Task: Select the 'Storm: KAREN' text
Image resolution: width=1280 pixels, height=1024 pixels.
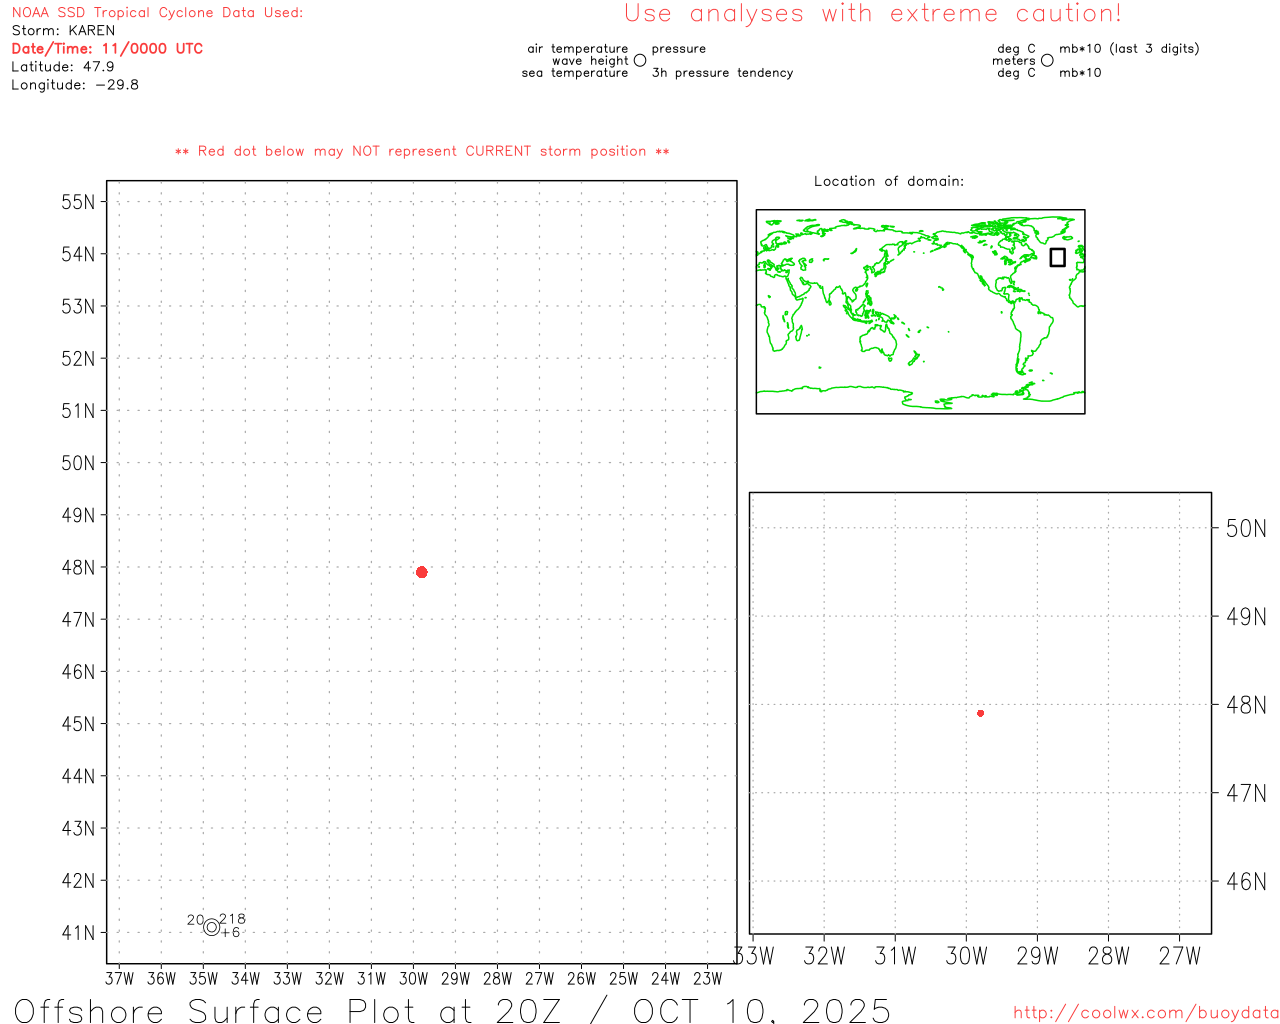Action: point(63,31)
